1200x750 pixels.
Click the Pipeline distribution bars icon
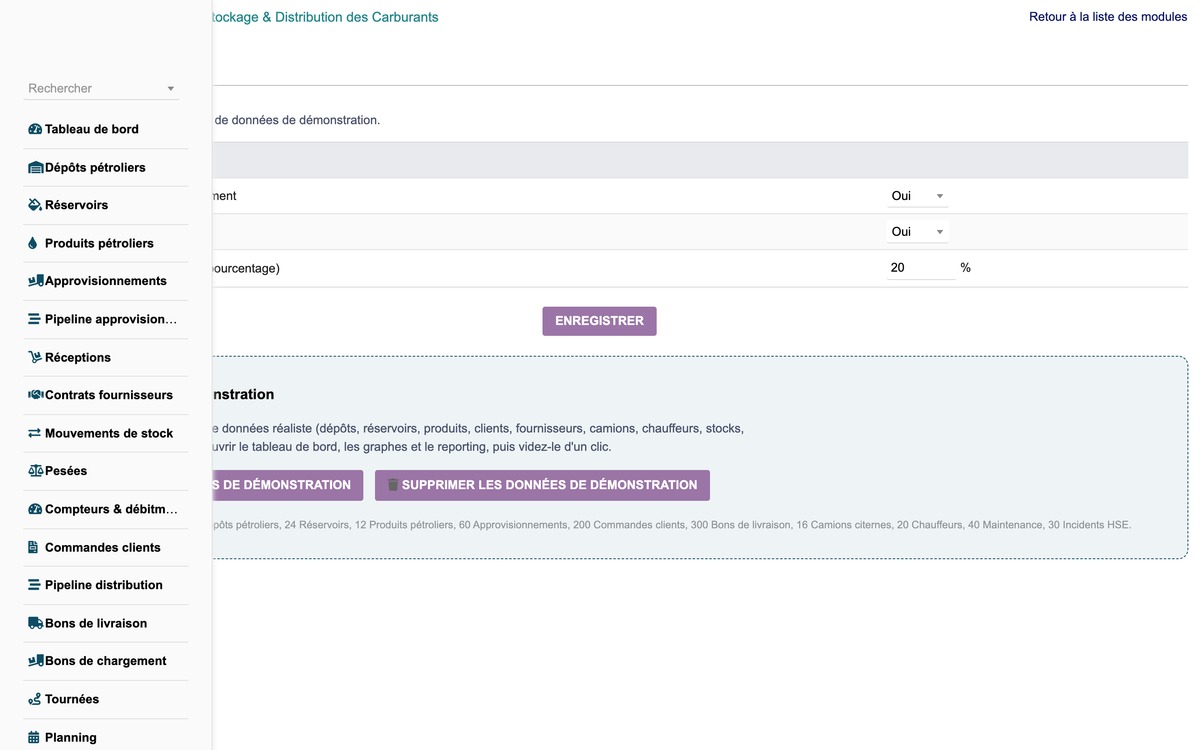tap(35, 585)
